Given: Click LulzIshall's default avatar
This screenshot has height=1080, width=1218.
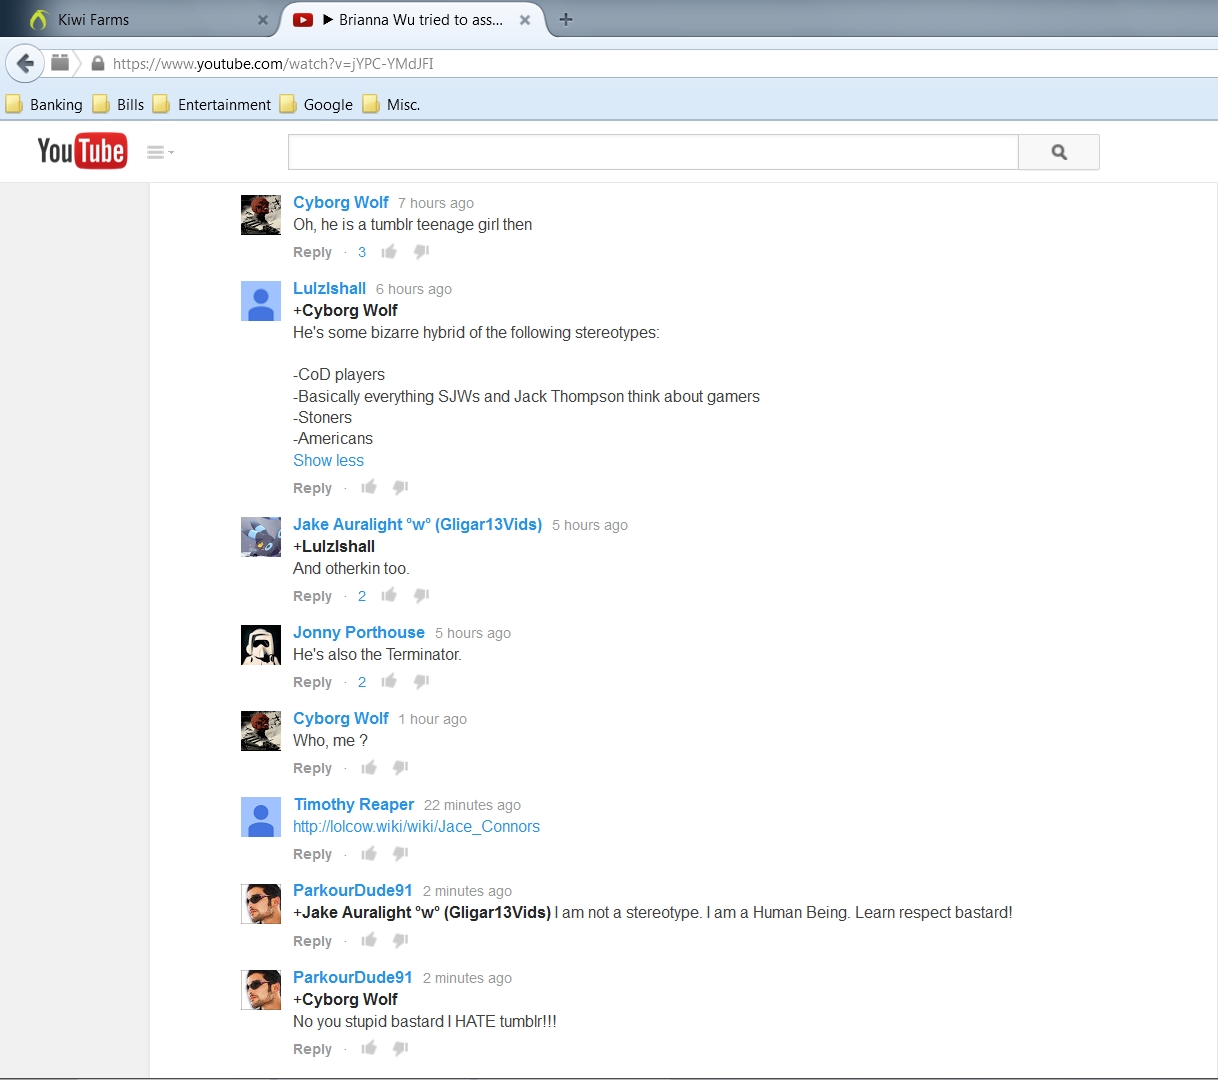Looking at the screenshot, I should (261, 301).
